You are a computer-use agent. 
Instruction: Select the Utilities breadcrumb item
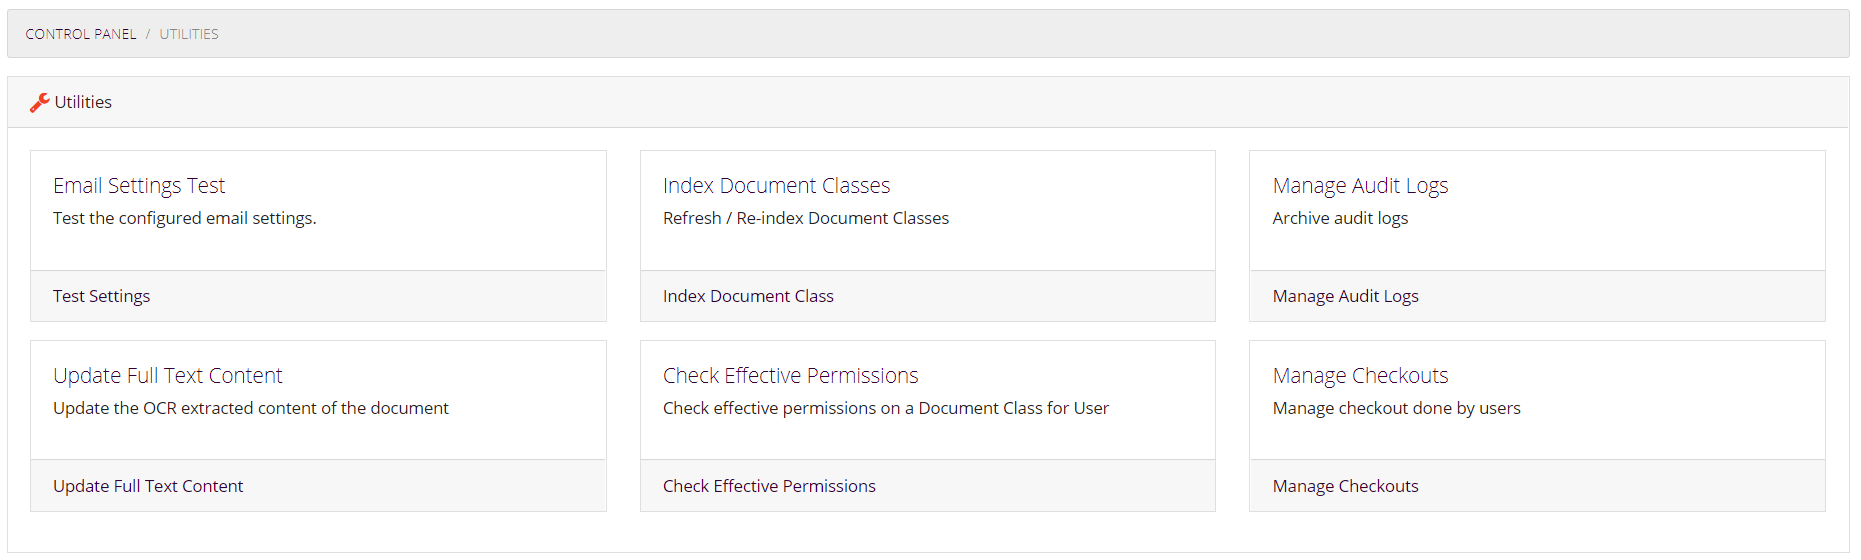(189, 34)
